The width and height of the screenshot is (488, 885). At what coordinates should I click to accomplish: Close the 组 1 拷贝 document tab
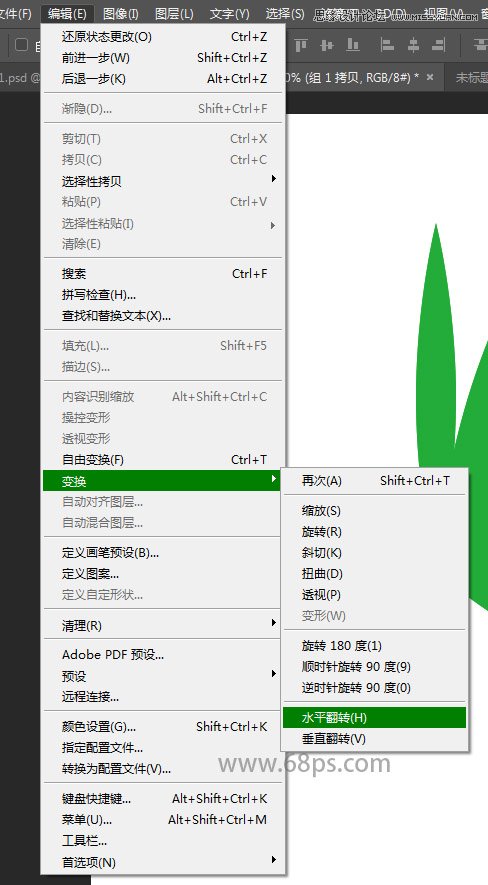(x=430, y=77)
